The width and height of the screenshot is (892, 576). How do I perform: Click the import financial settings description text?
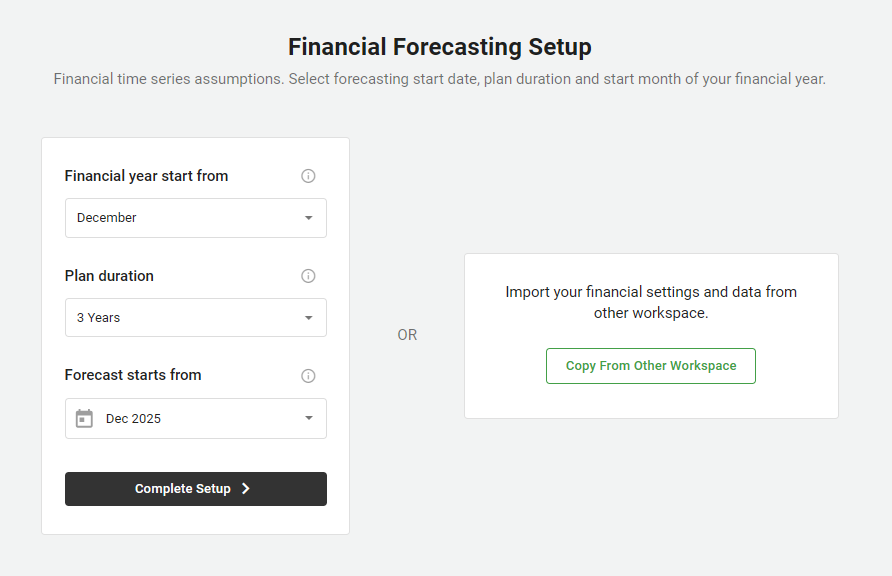651,302
